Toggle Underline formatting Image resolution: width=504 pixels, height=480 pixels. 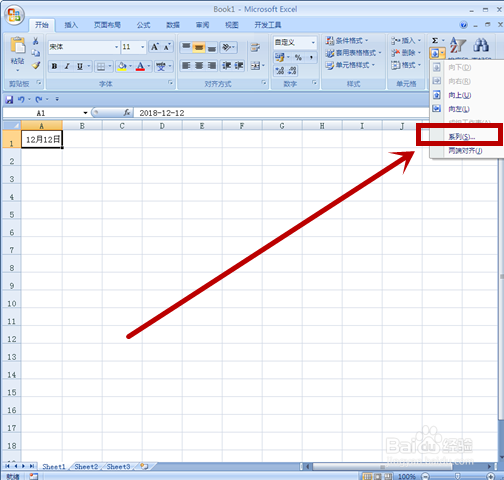point(80,66)
